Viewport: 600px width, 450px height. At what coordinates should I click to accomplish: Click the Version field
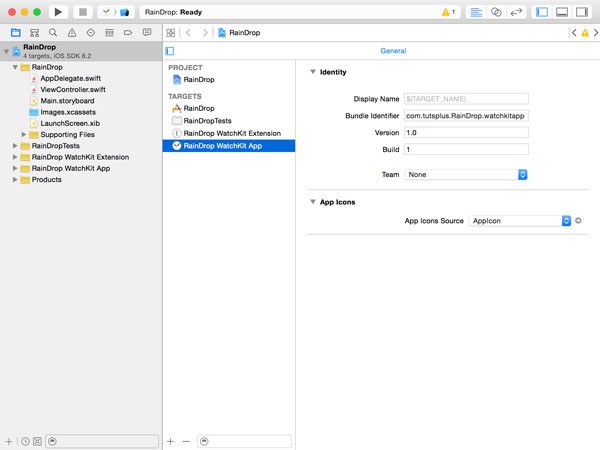click(466, 132)
